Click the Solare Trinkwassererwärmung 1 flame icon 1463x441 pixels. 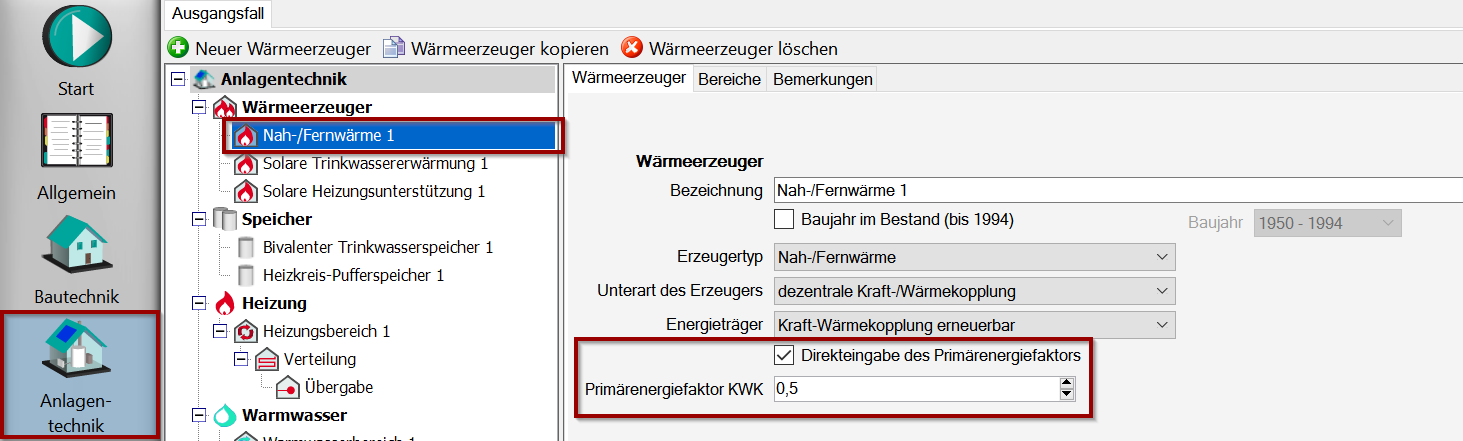(245, 163)
